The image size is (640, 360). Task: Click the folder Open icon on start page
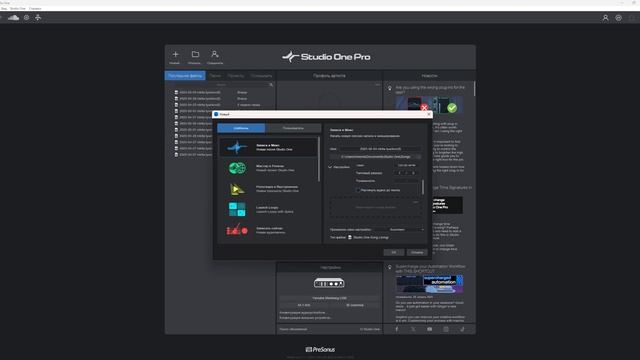click(195, 54)
